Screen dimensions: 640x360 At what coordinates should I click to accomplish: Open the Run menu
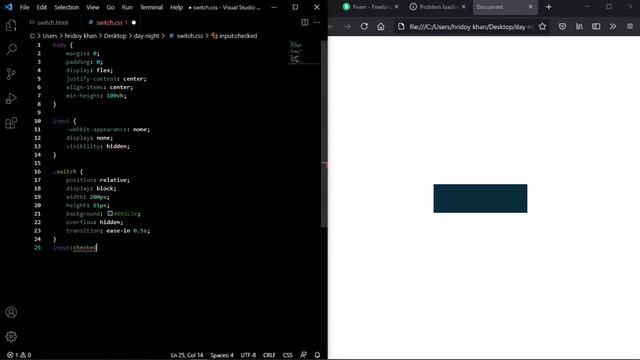(127, 7)
